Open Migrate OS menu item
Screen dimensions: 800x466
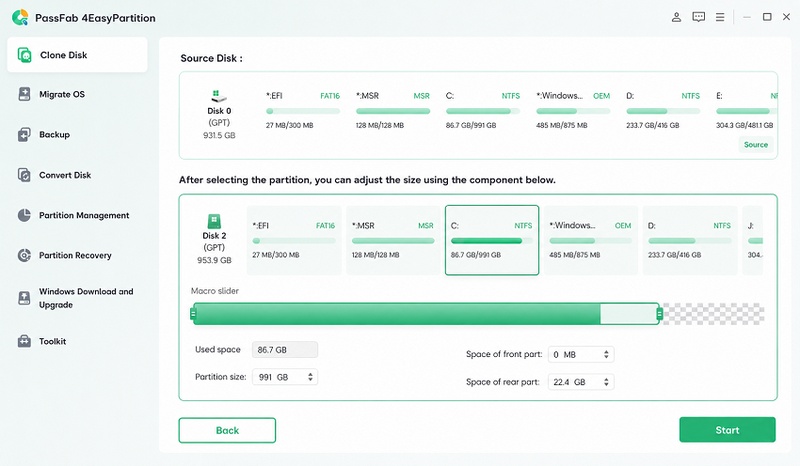77,94
